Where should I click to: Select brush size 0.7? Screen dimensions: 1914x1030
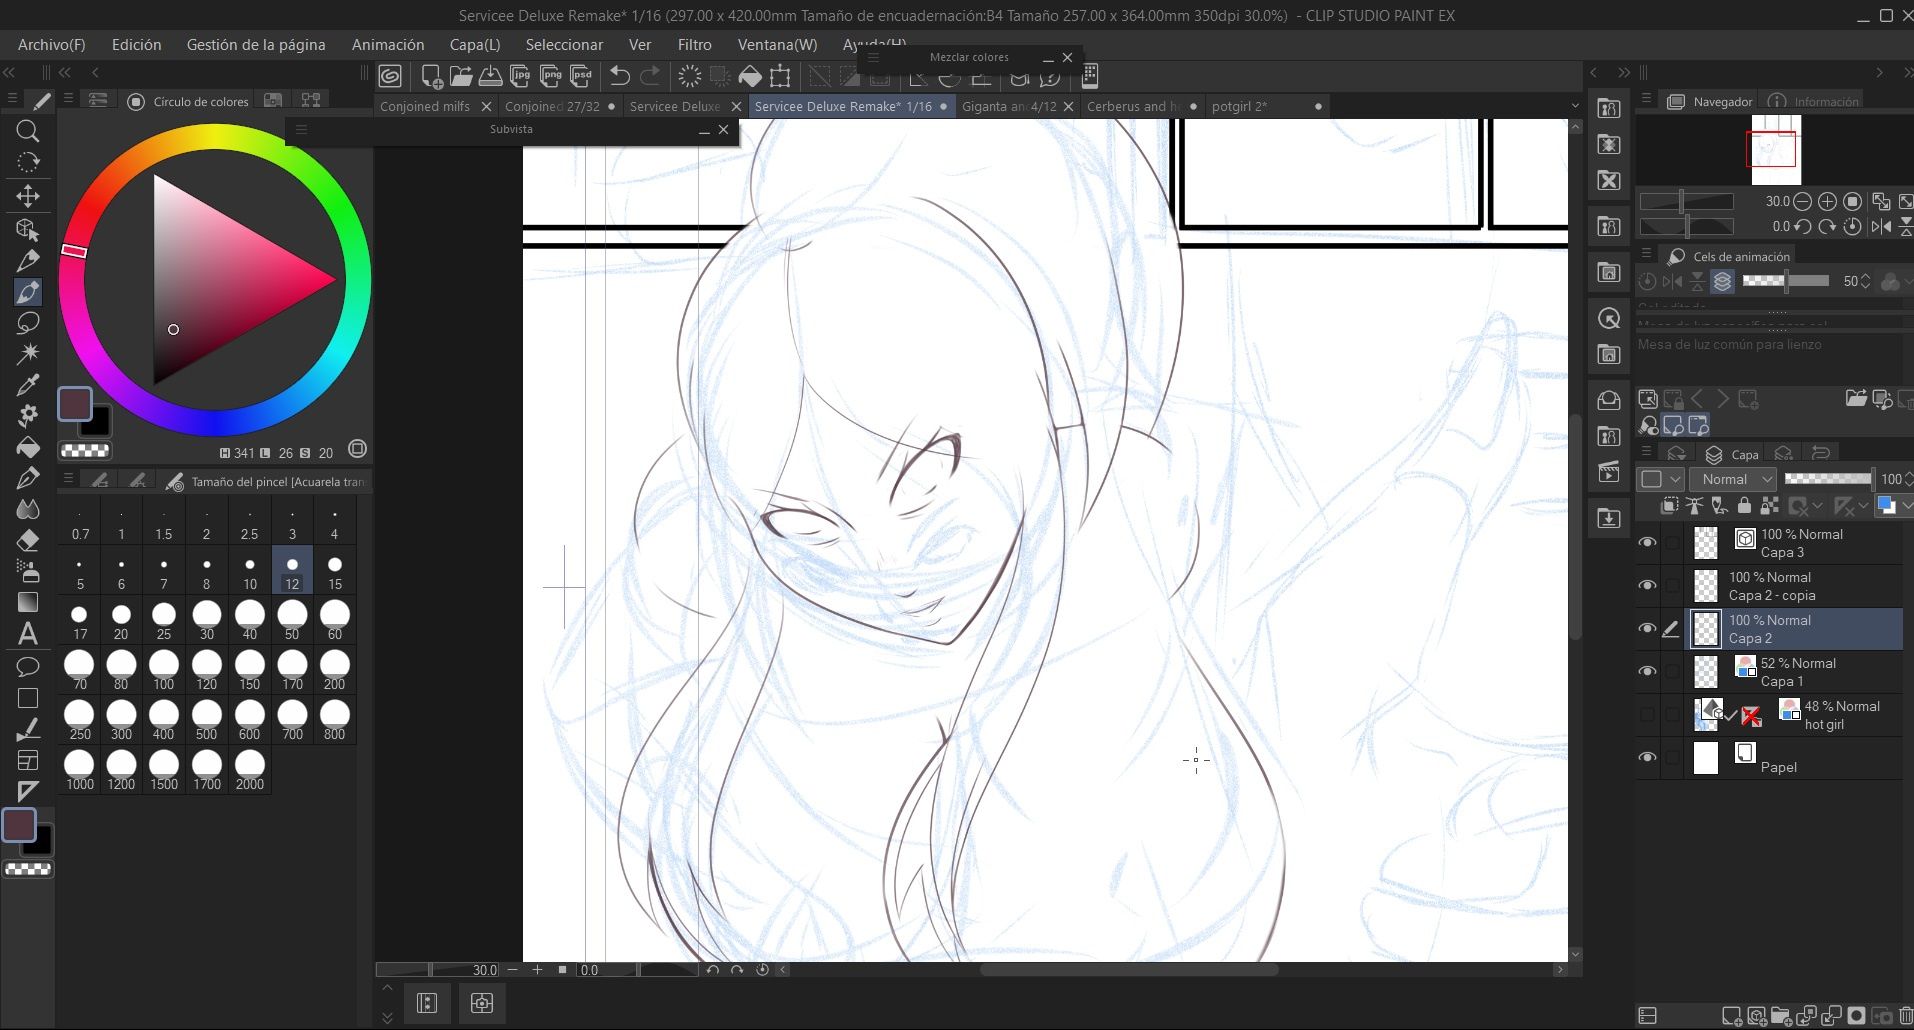(x=80, y=522)
